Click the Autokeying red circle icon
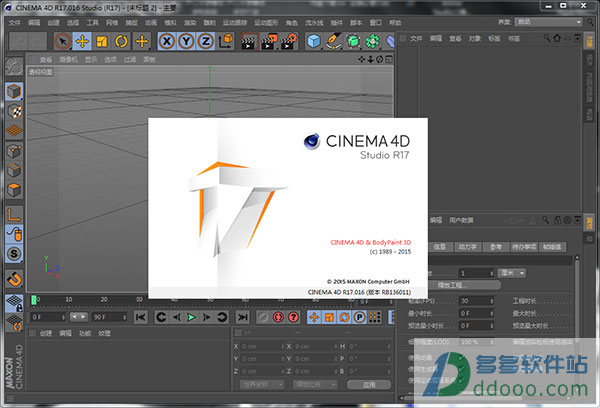The image size is (600, 408). point(278,317)
